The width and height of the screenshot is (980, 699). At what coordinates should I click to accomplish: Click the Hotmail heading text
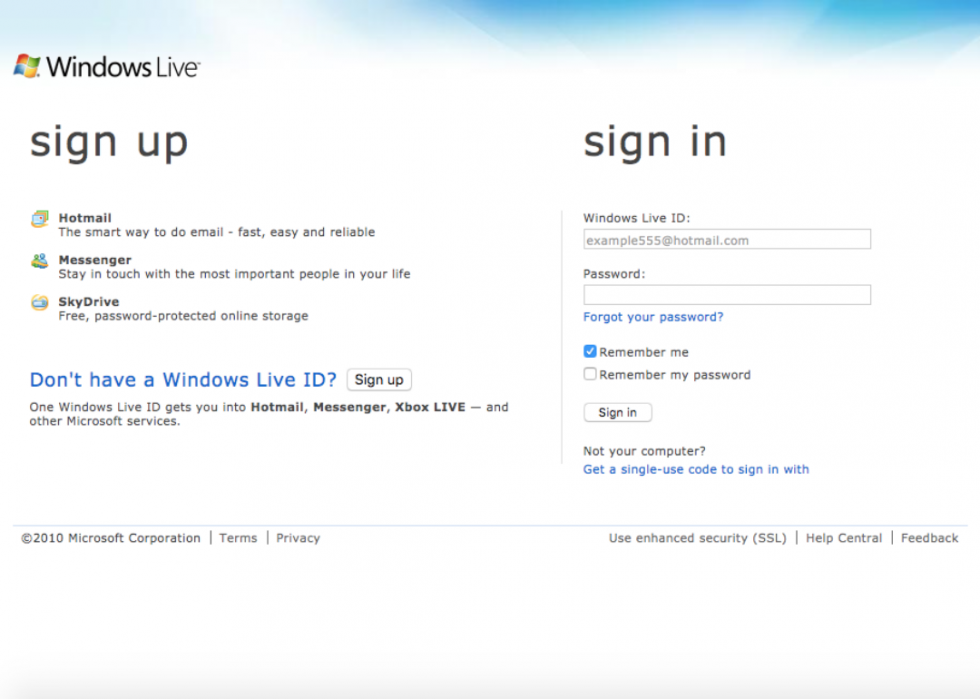tap(85, 218)
